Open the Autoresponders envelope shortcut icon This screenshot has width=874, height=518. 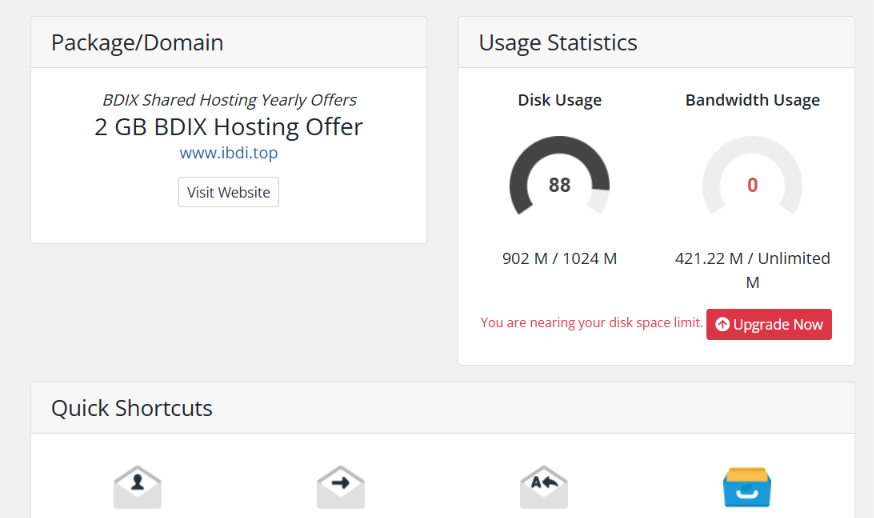coord(544,487)
